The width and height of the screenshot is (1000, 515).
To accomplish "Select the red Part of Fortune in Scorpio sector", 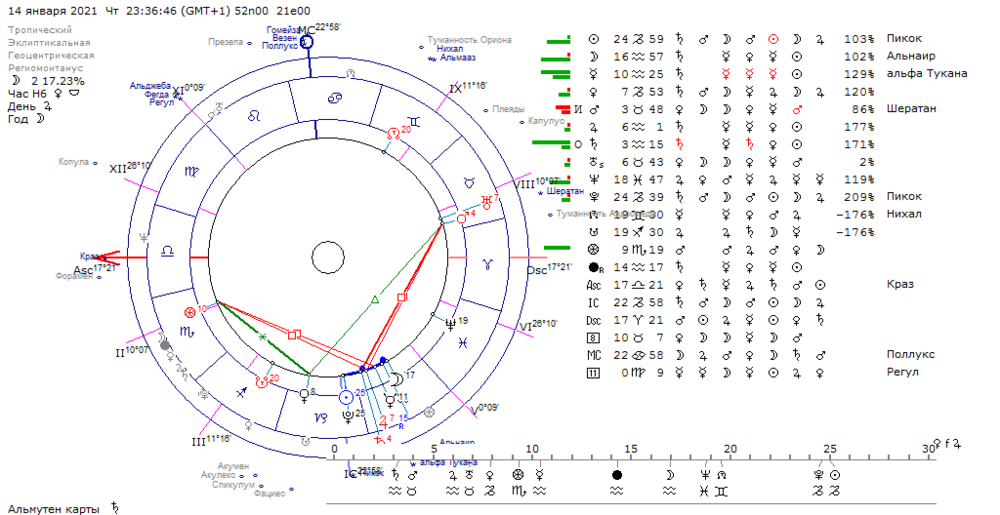I will pos(189,312).
